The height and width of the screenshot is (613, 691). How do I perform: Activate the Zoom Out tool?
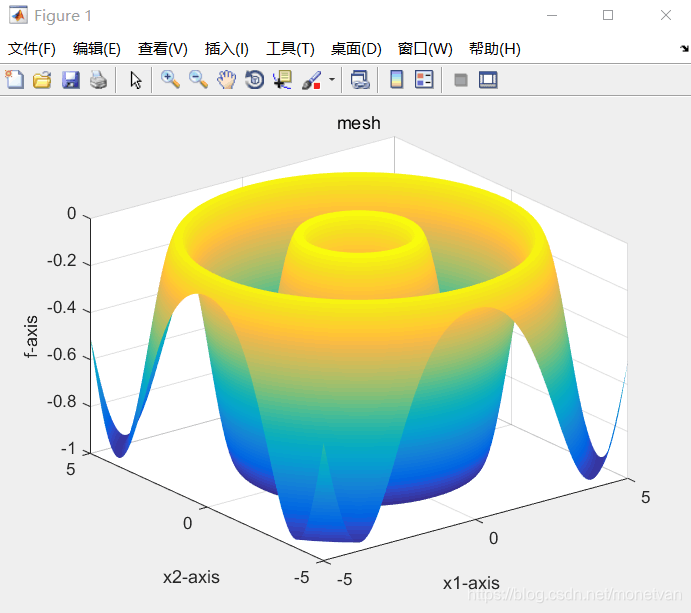(x=198, y=80)
